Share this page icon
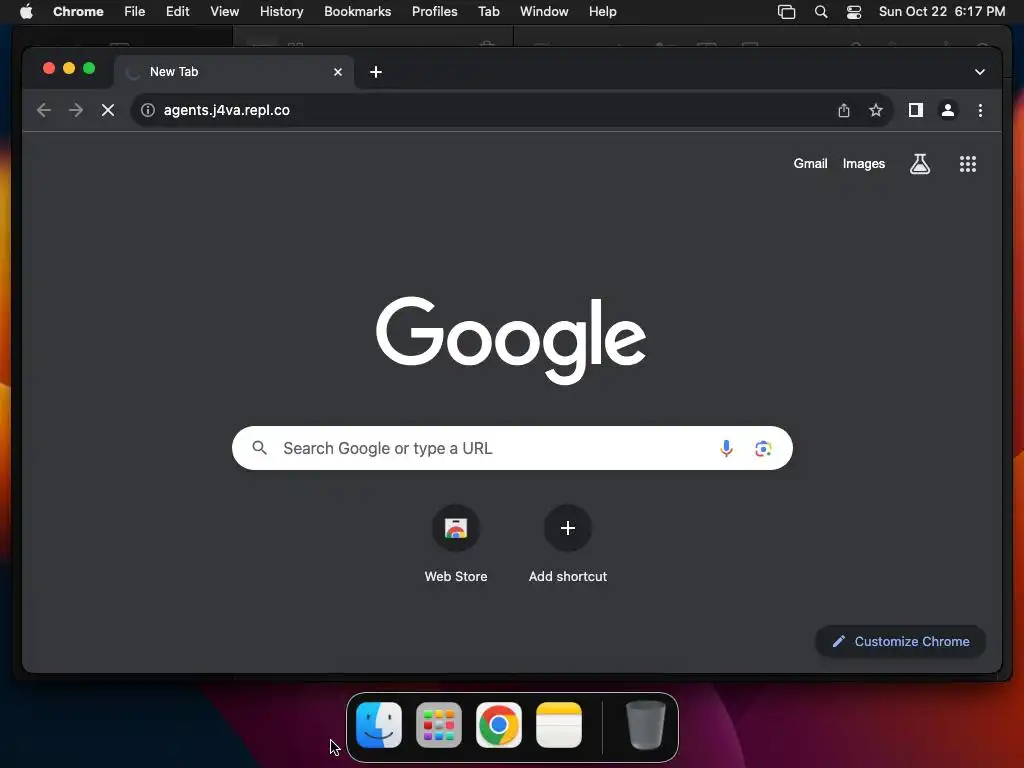Viewport: 1024px width, 768px height. (844, 110)
